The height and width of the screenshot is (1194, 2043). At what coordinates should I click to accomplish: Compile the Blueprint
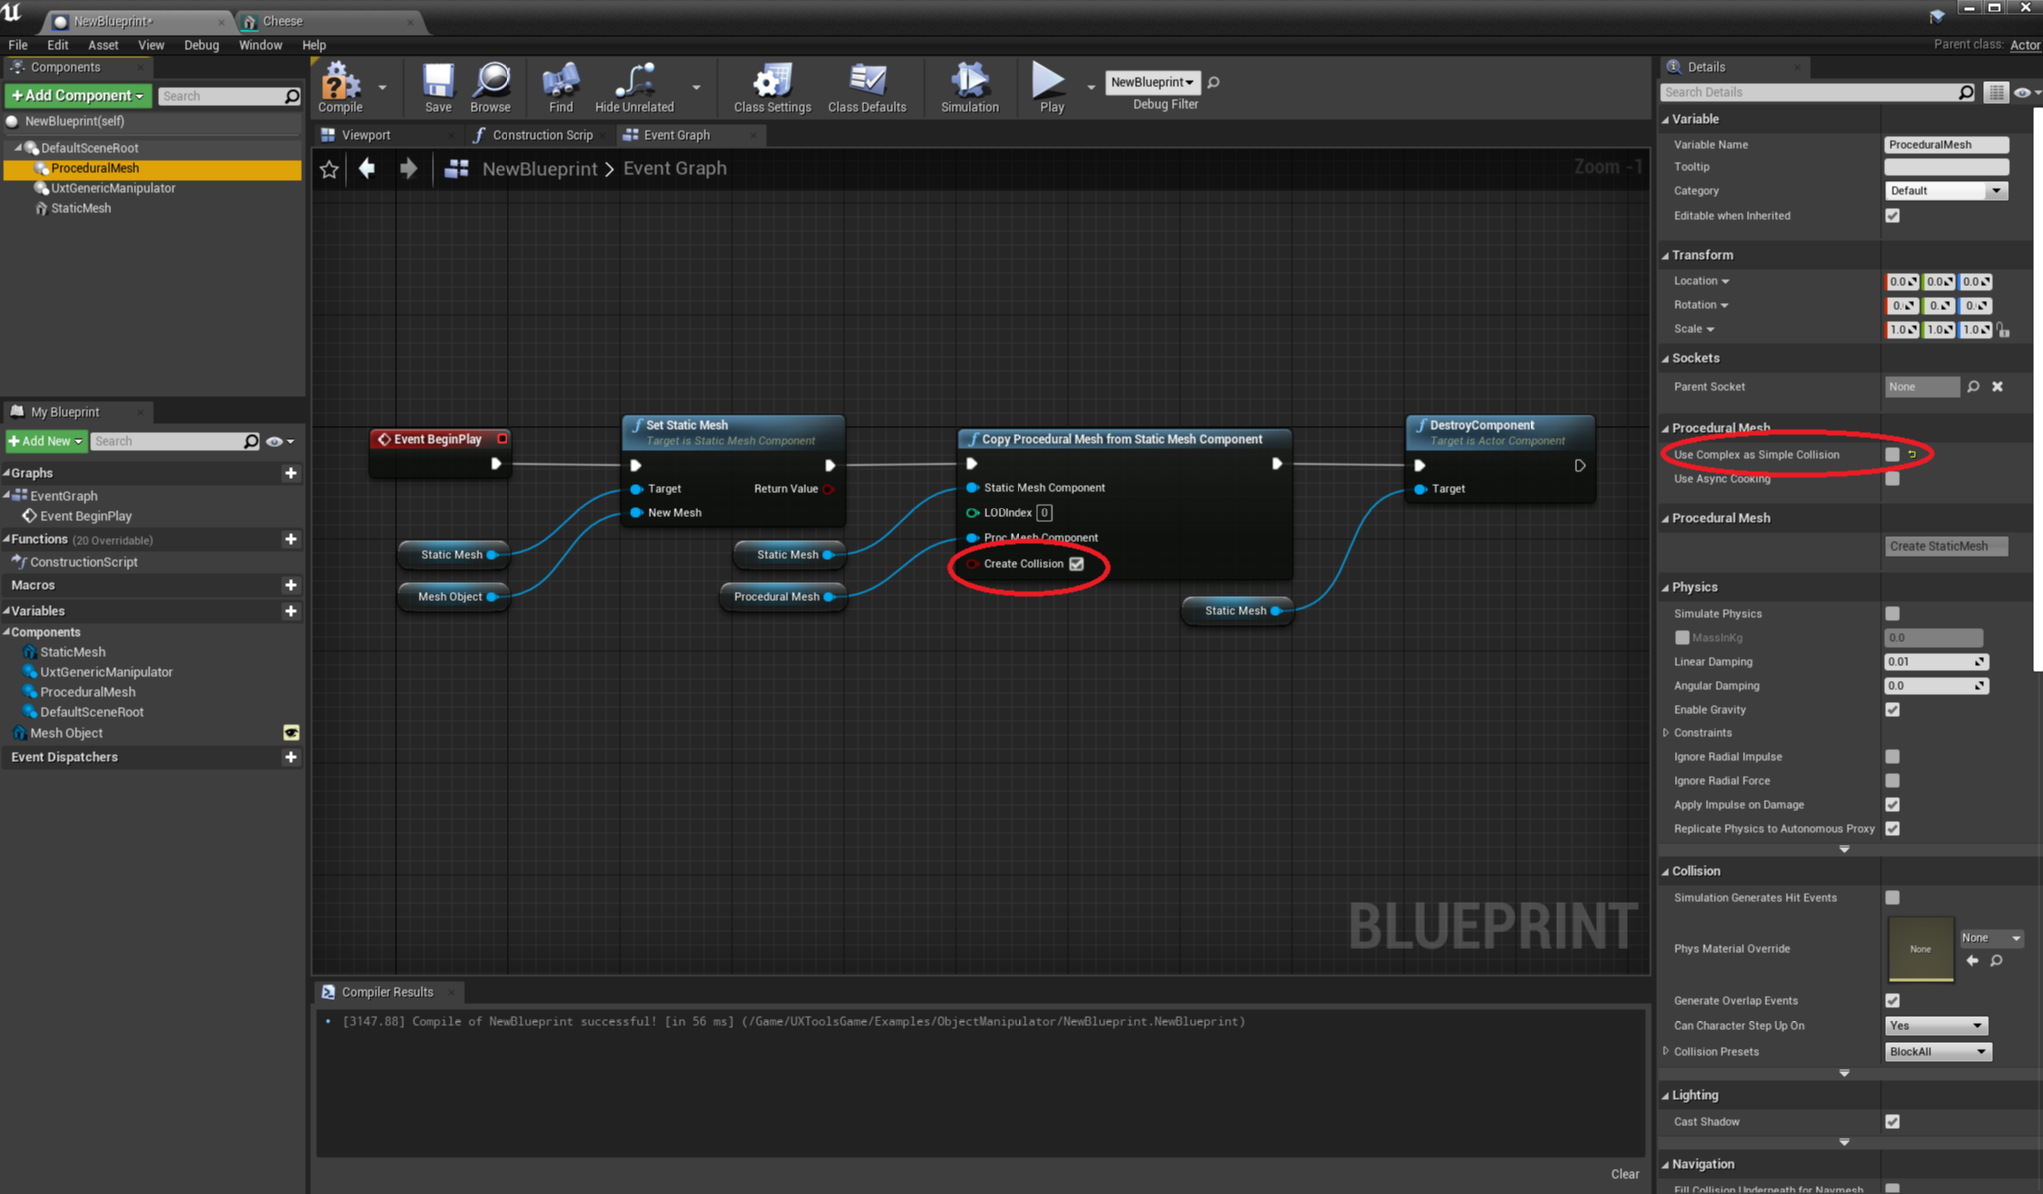(340, 87)
